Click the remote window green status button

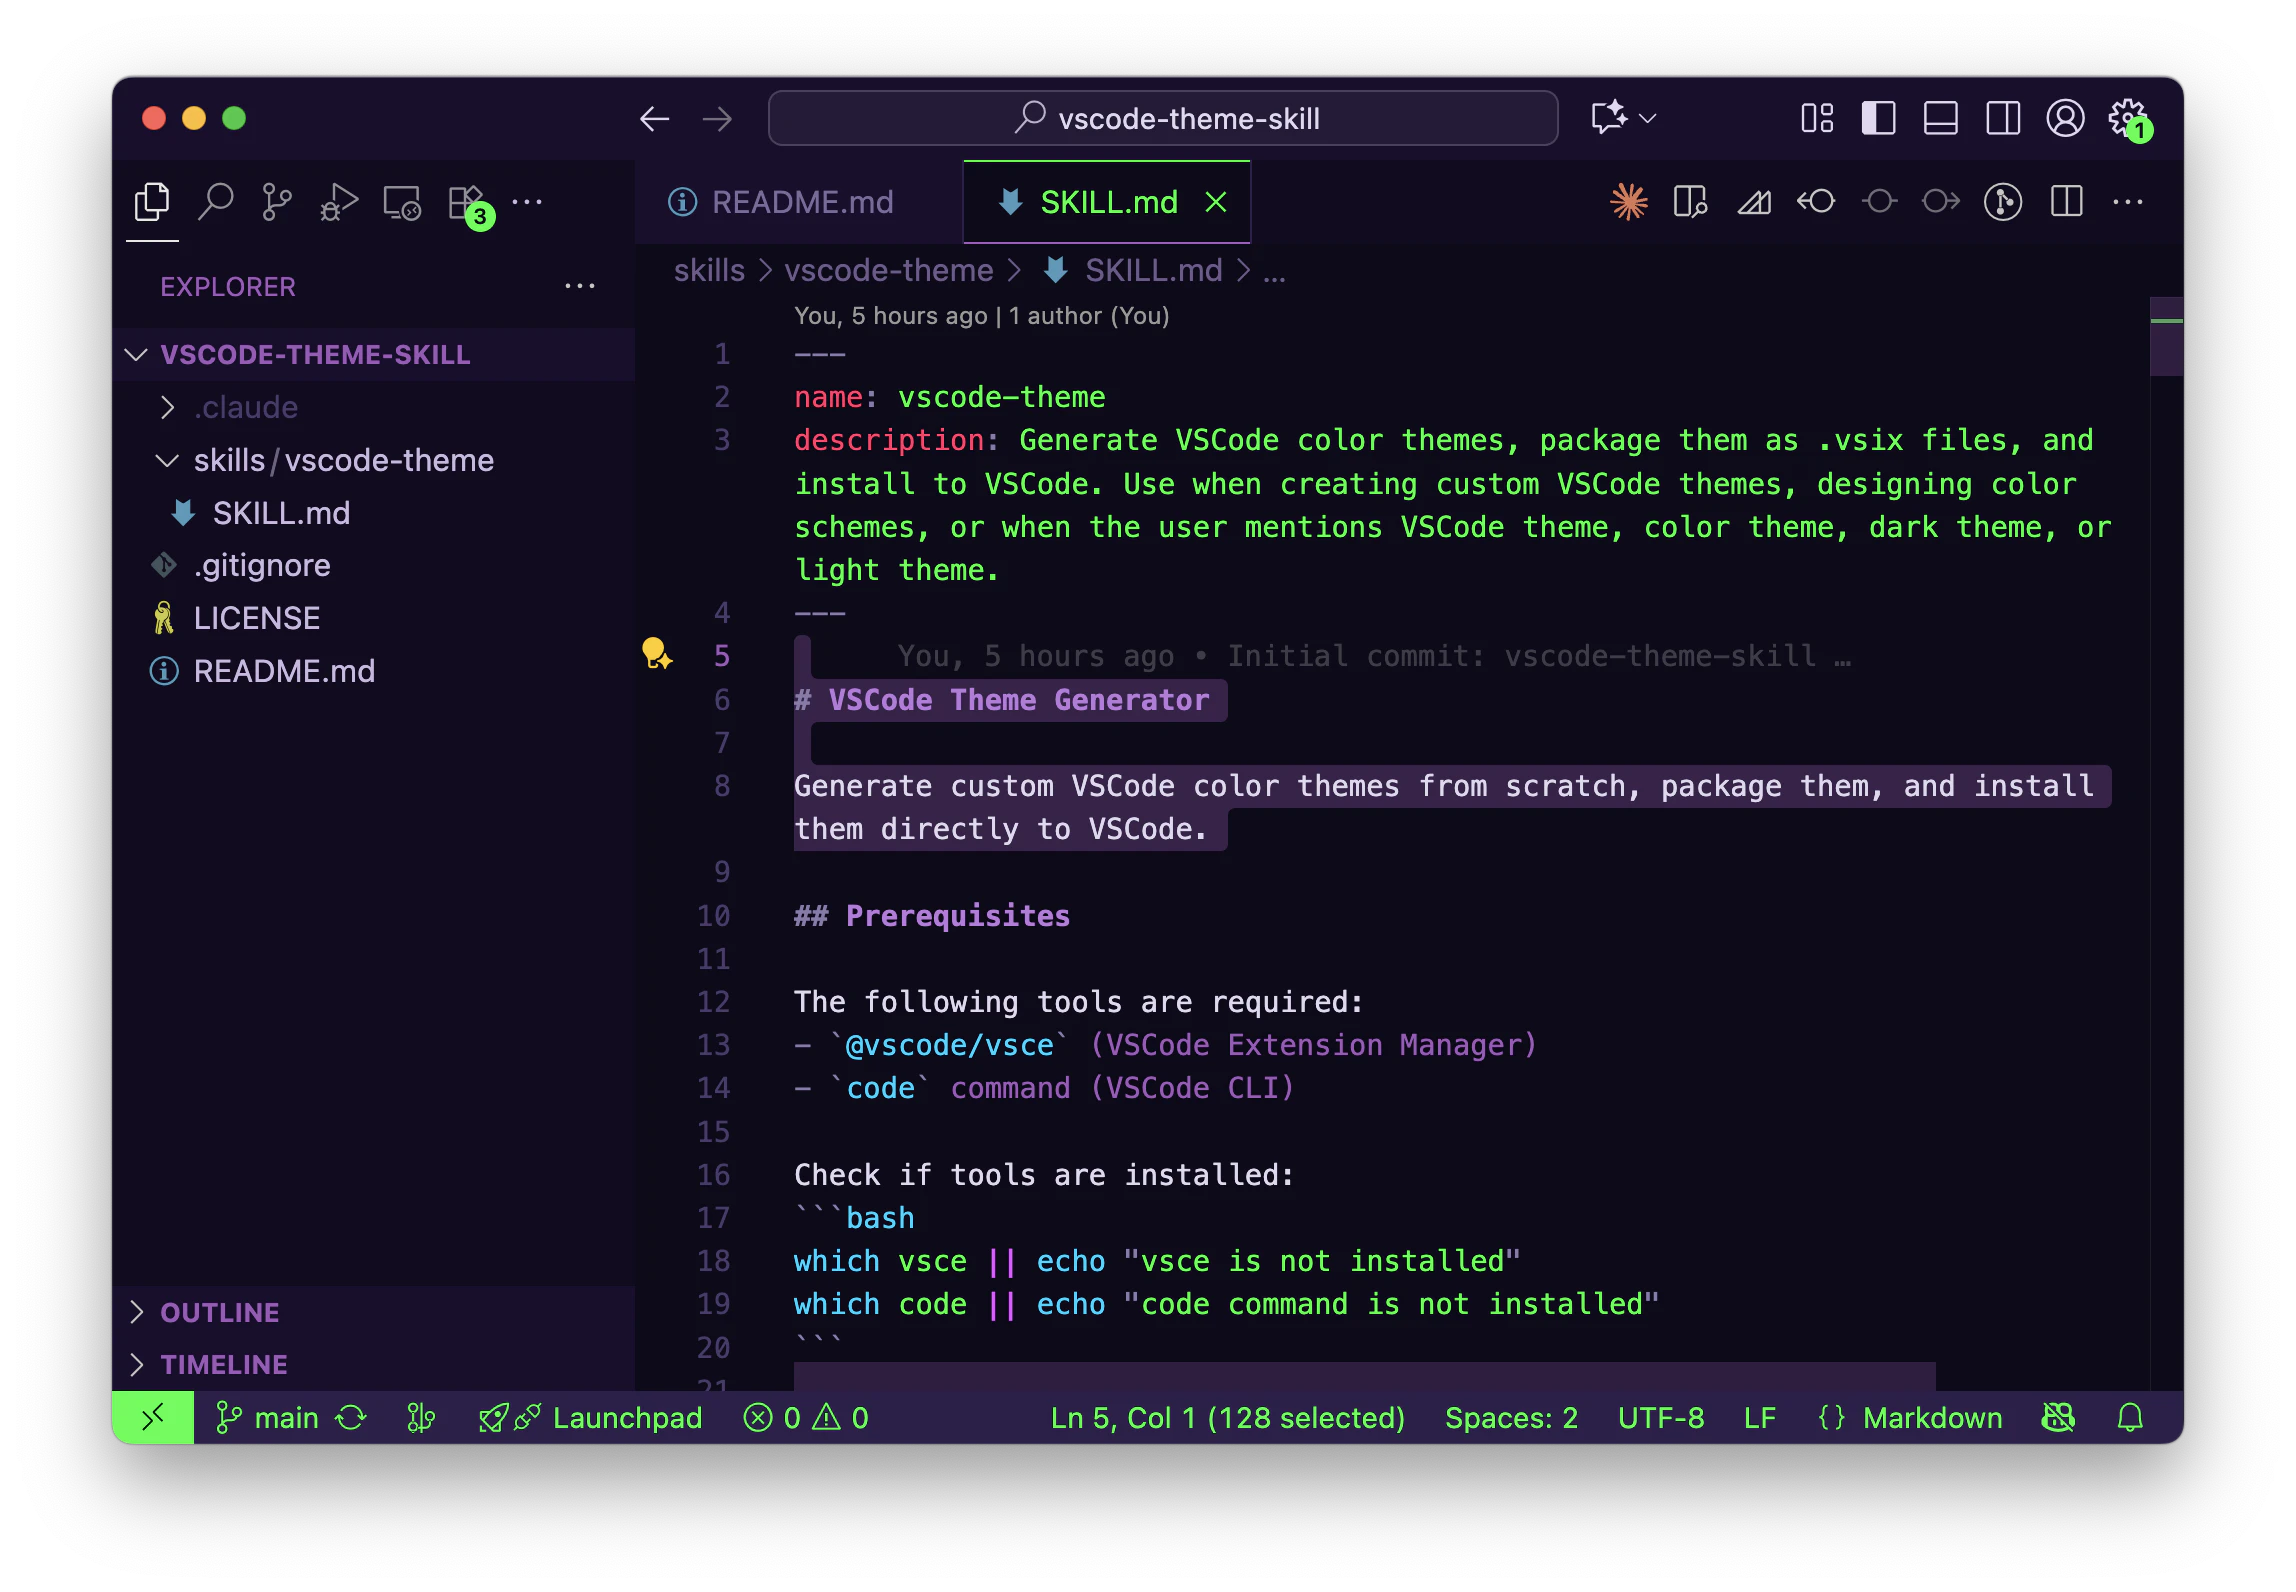coord(153,1417)
